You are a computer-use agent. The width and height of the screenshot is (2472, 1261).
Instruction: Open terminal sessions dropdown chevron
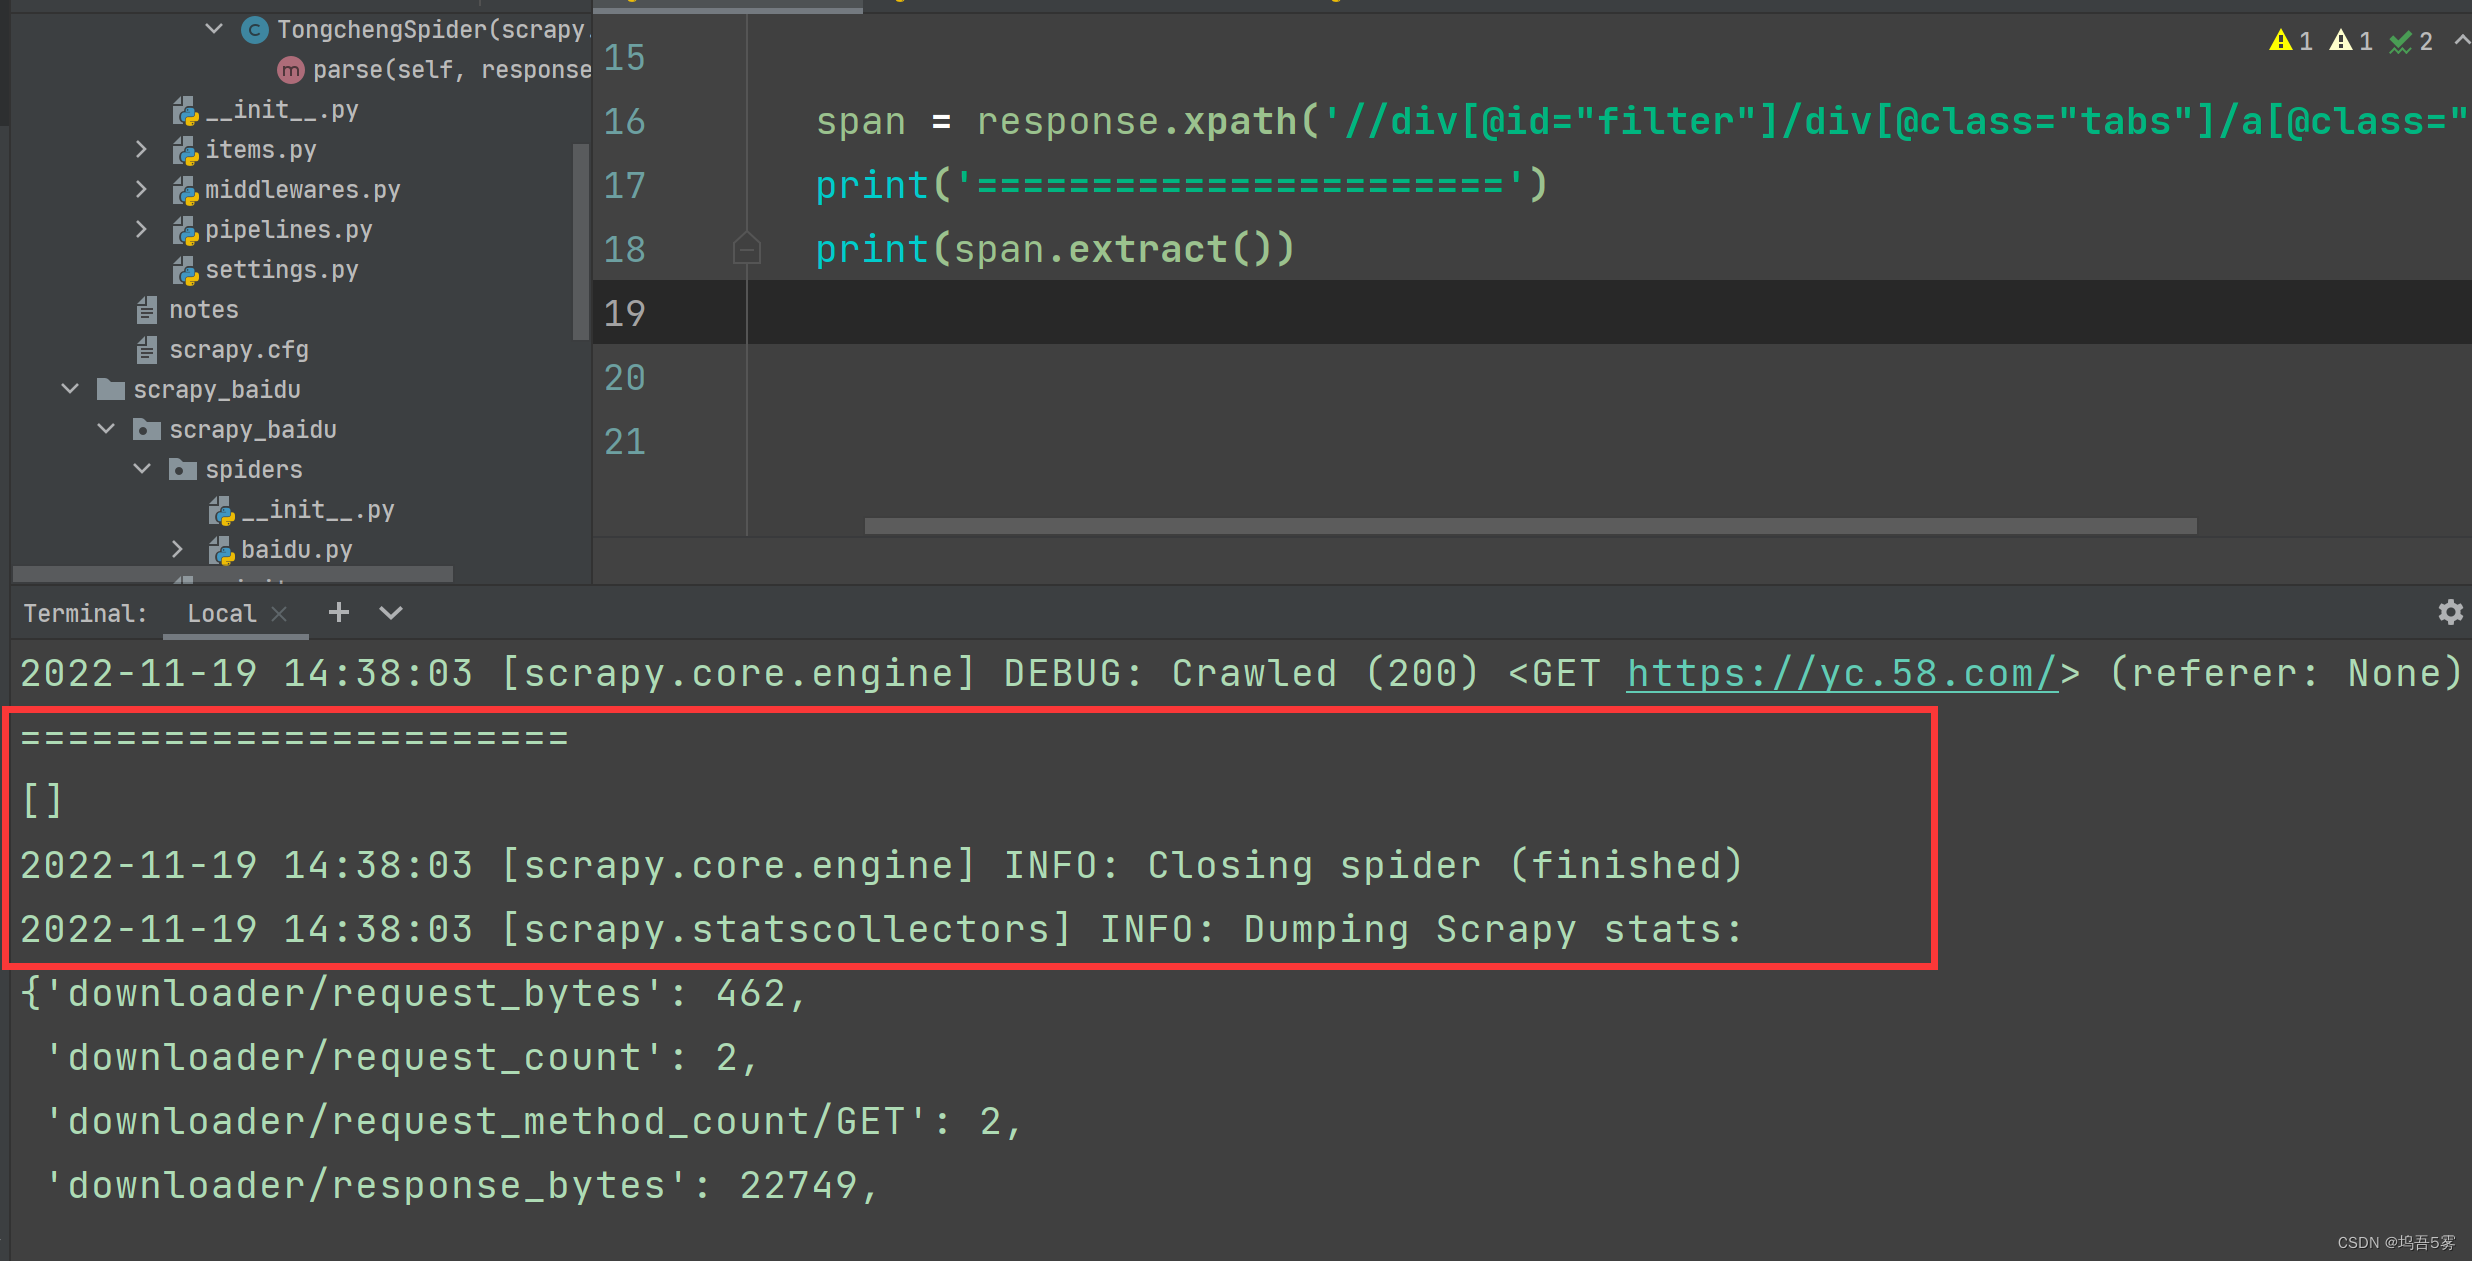(x=391, y=612)
